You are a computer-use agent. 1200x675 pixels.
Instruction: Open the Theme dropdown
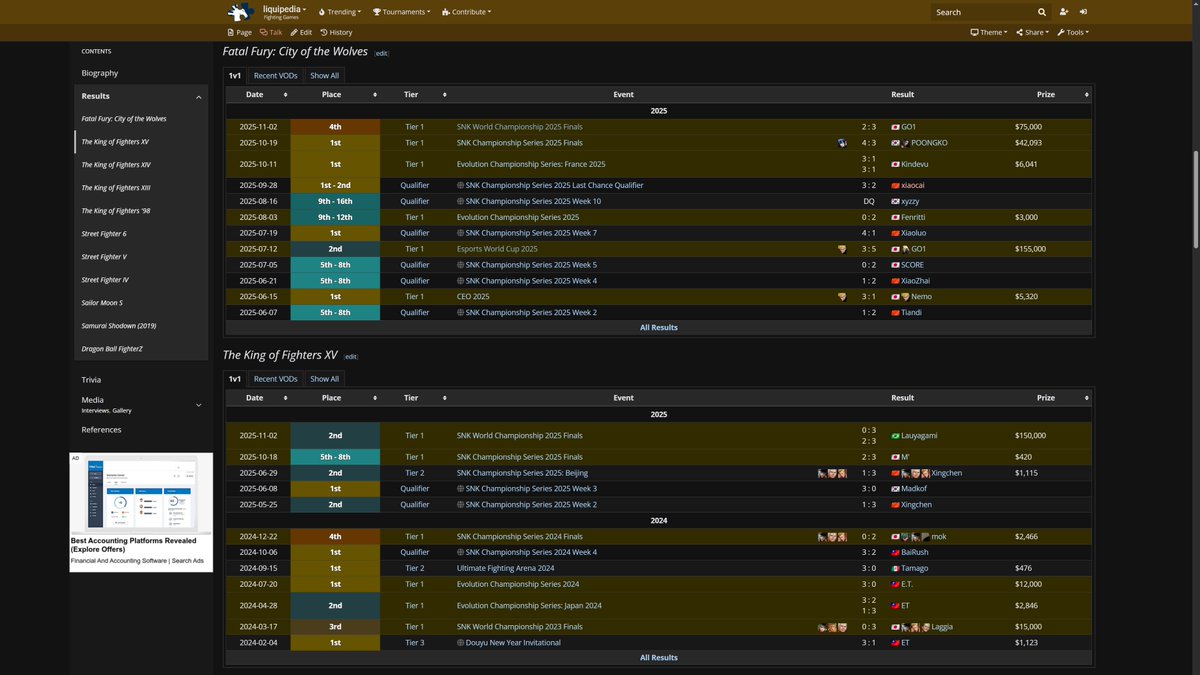988,32
